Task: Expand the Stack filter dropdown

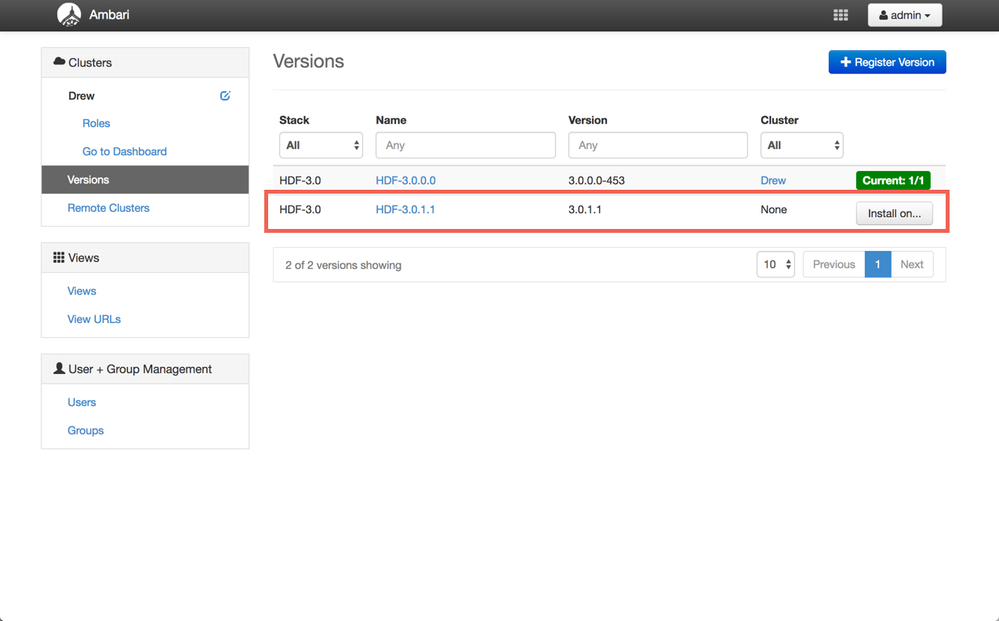Action: 320,145
